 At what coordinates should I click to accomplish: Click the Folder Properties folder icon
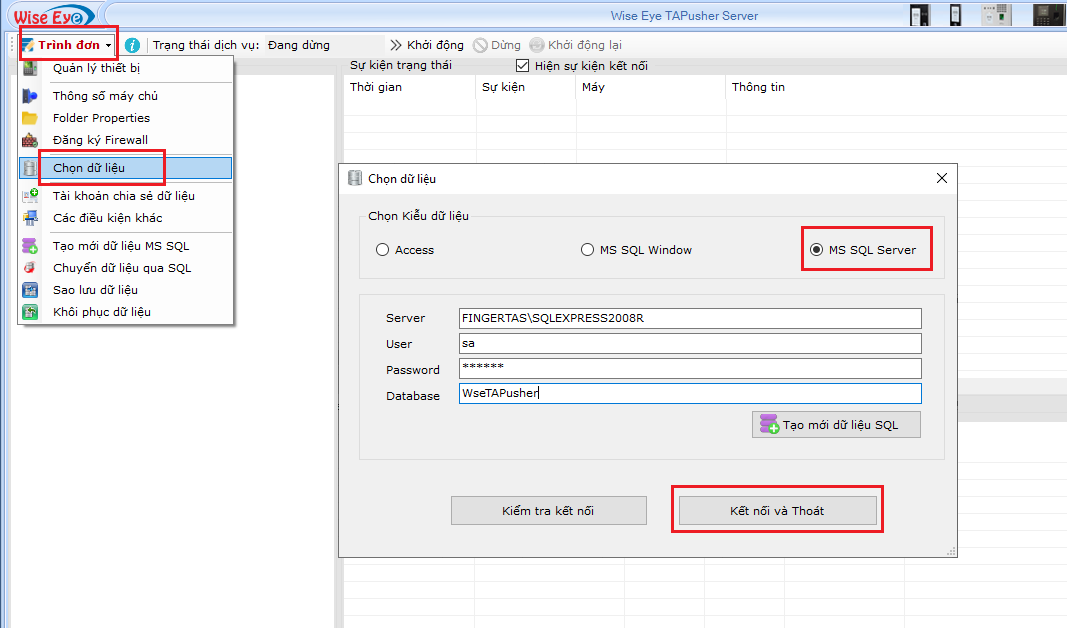[31, 118]
